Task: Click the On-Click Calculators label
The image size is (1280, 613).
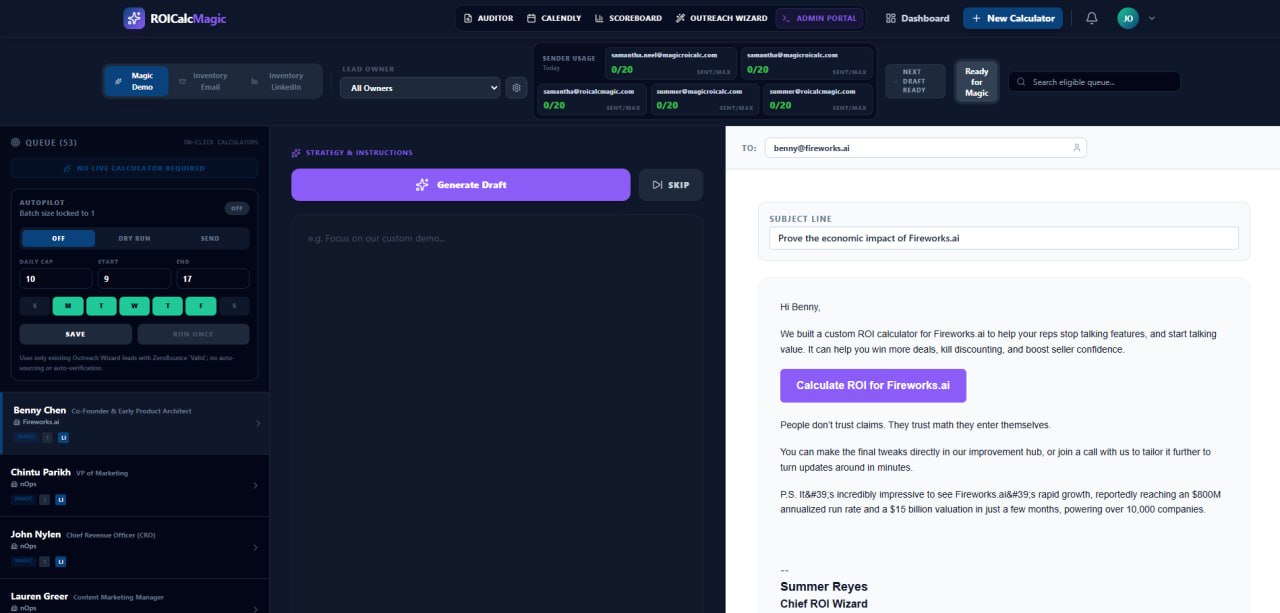Action: tap(220, 143)
